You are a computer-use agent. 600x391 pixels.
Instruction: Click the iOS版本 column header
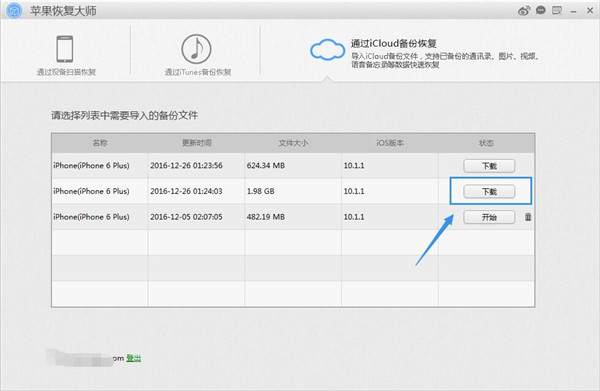(x=390, y=143)
